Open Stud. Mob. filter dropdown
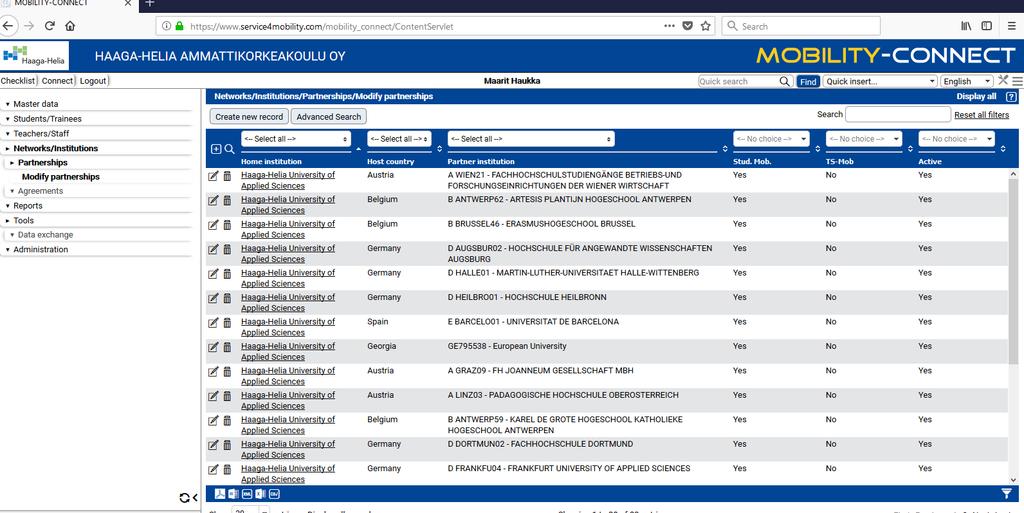This screenshot has width=1024, height=513. coord(771,139)
